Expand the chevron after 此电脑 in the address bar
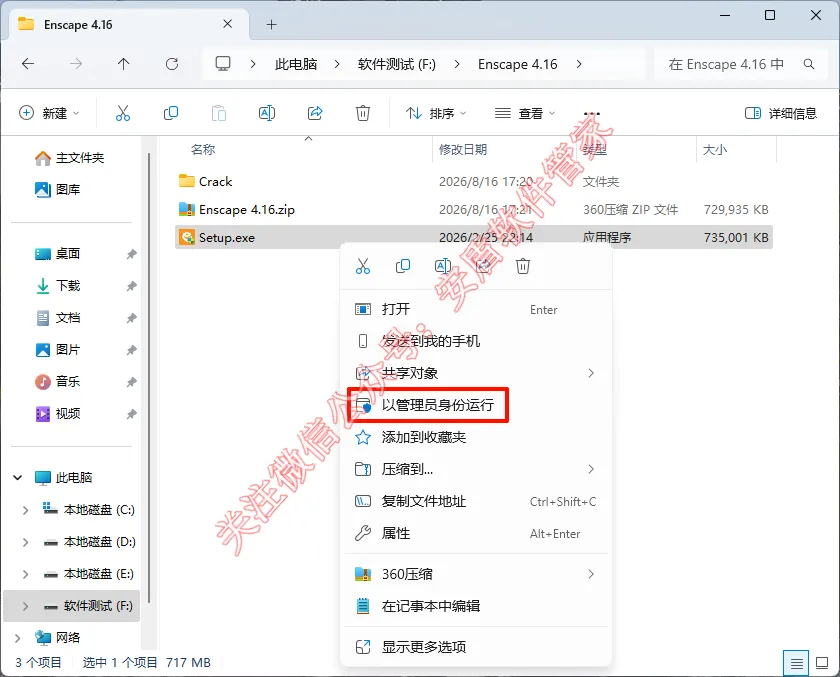The height and width of the screenshot is (677, 840). pyautogui.click(x=337, y=64)
